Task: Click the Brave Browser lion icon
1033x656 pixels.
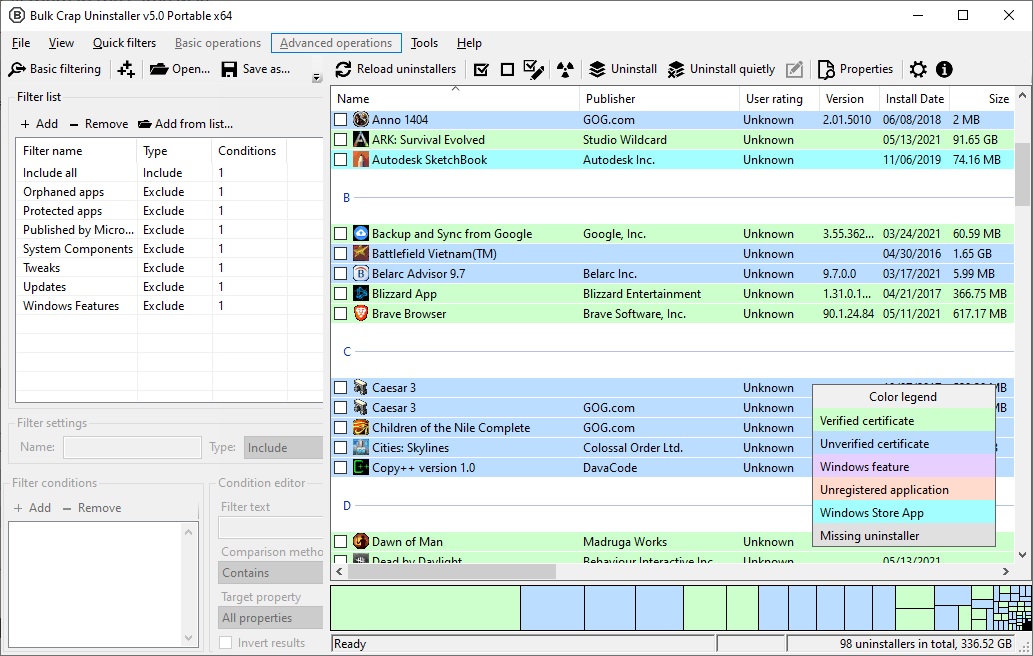Action: tap(360, 314)
